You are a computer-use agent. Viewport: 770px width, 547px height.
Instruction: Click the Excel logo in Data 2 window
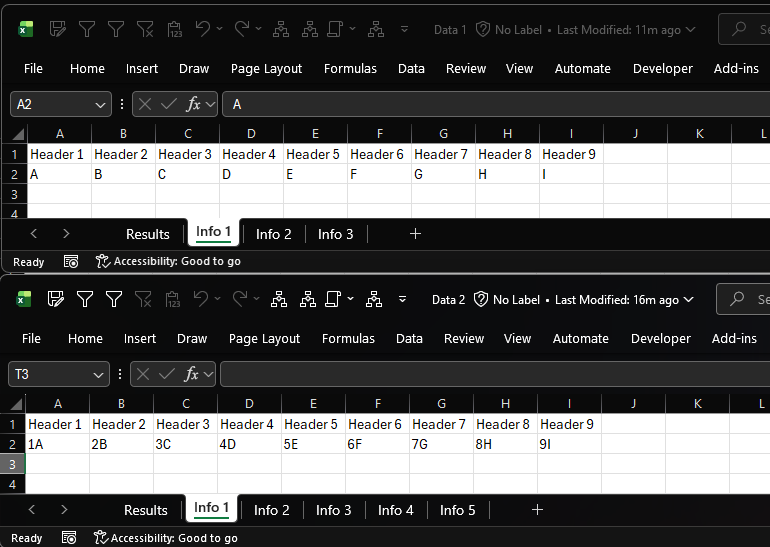[24, 299]
